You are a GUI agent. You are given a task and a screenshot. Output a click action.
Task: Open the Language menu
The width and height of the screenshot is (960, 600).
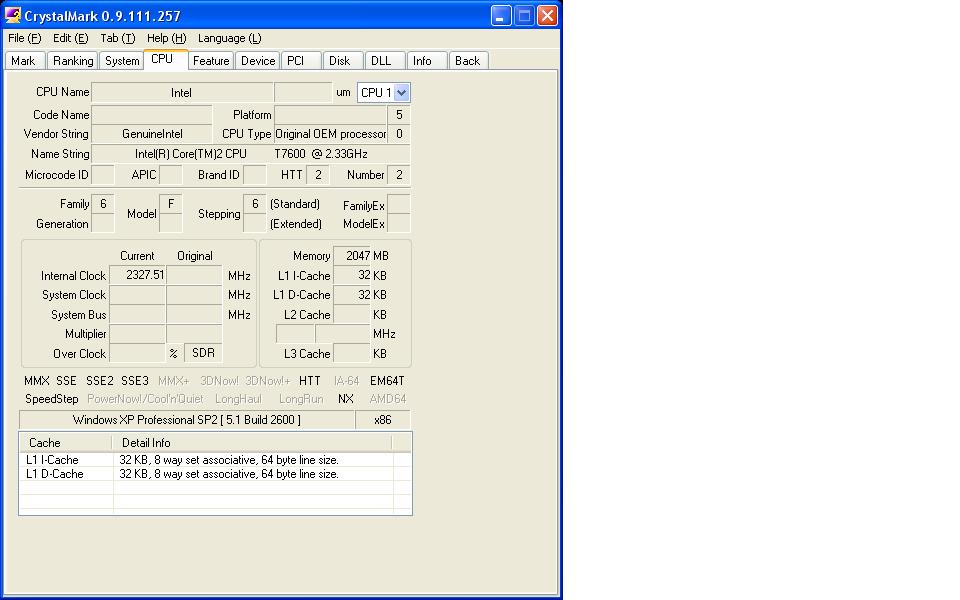click(230, 38)
